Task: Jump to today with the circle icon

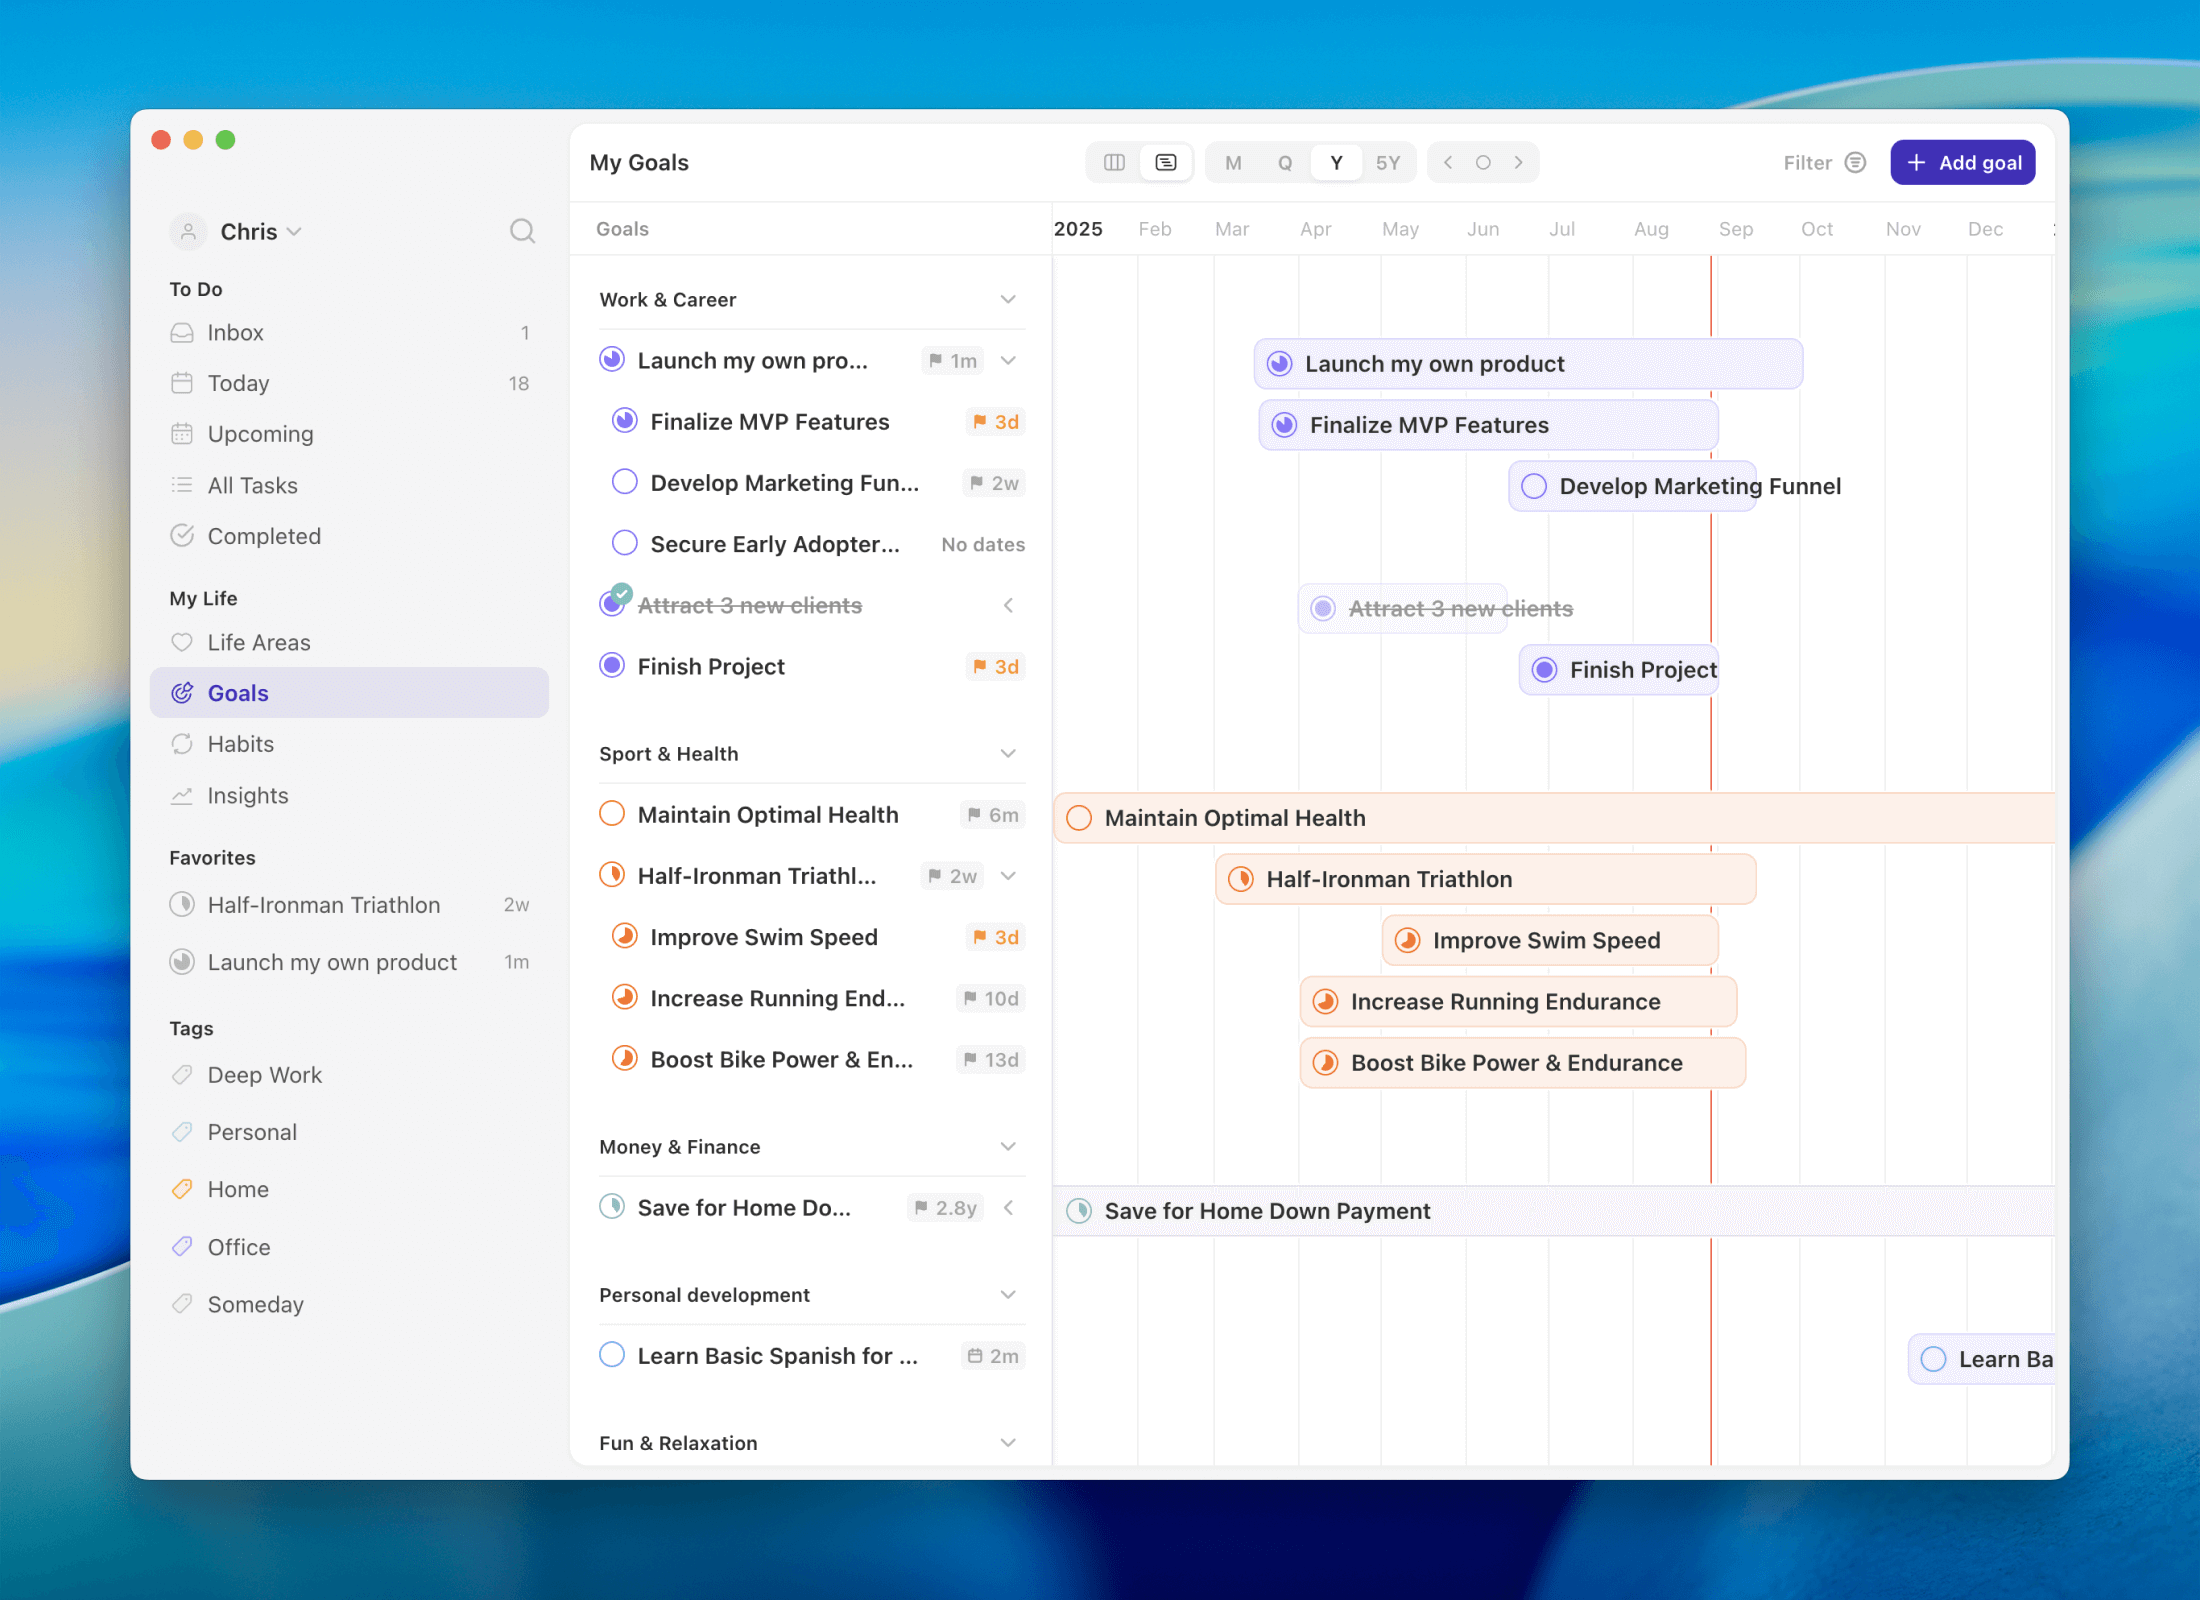Action: [x=1483, y=162]
